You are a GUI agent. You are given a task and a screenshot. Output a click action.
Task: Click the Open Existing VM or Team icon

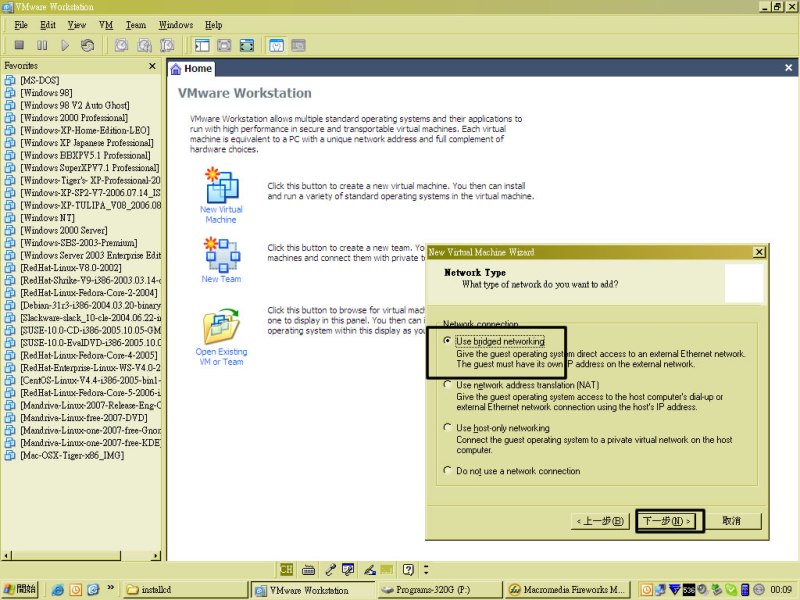pos(221,327)
